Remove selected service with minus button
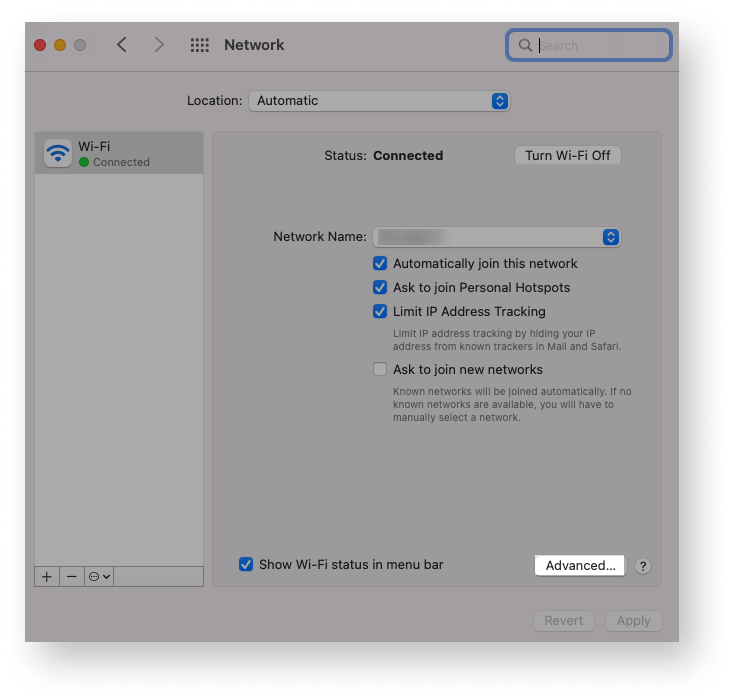The width and height of the screenshot is (734, 700). [72, 576]
